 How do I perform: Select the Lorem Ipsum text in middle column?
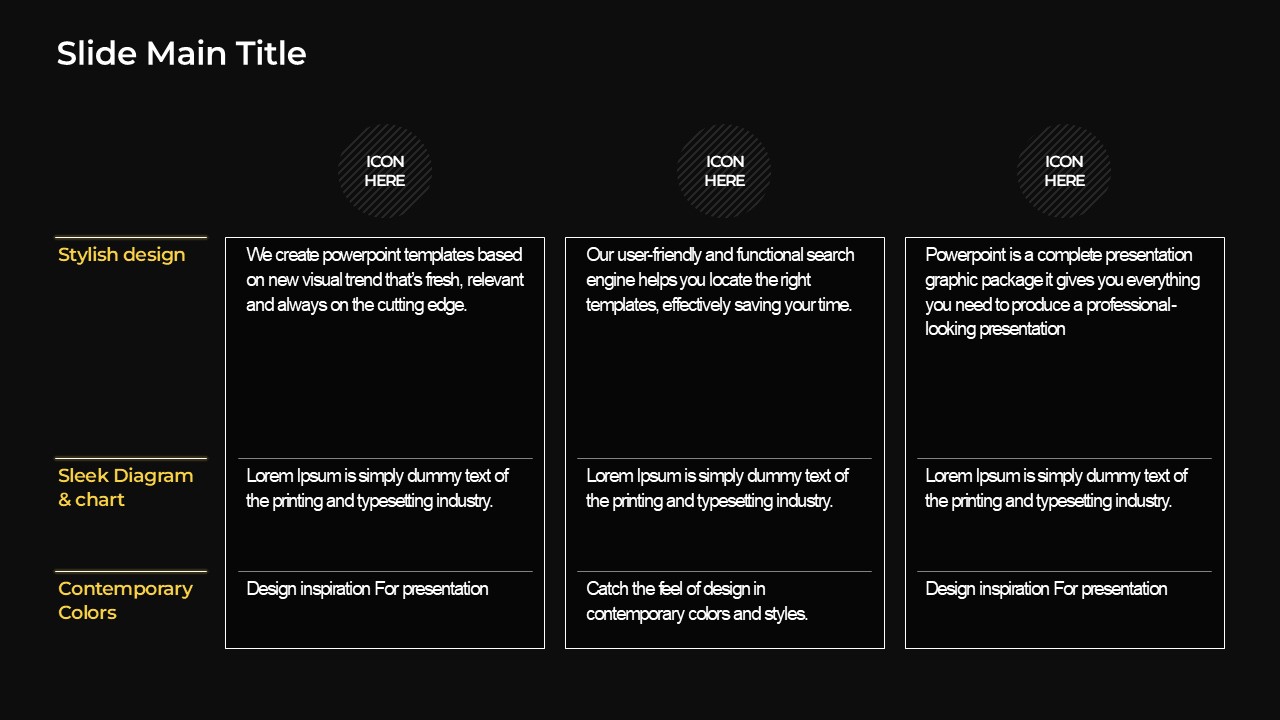pyautogui.click(x=717, y=488)
